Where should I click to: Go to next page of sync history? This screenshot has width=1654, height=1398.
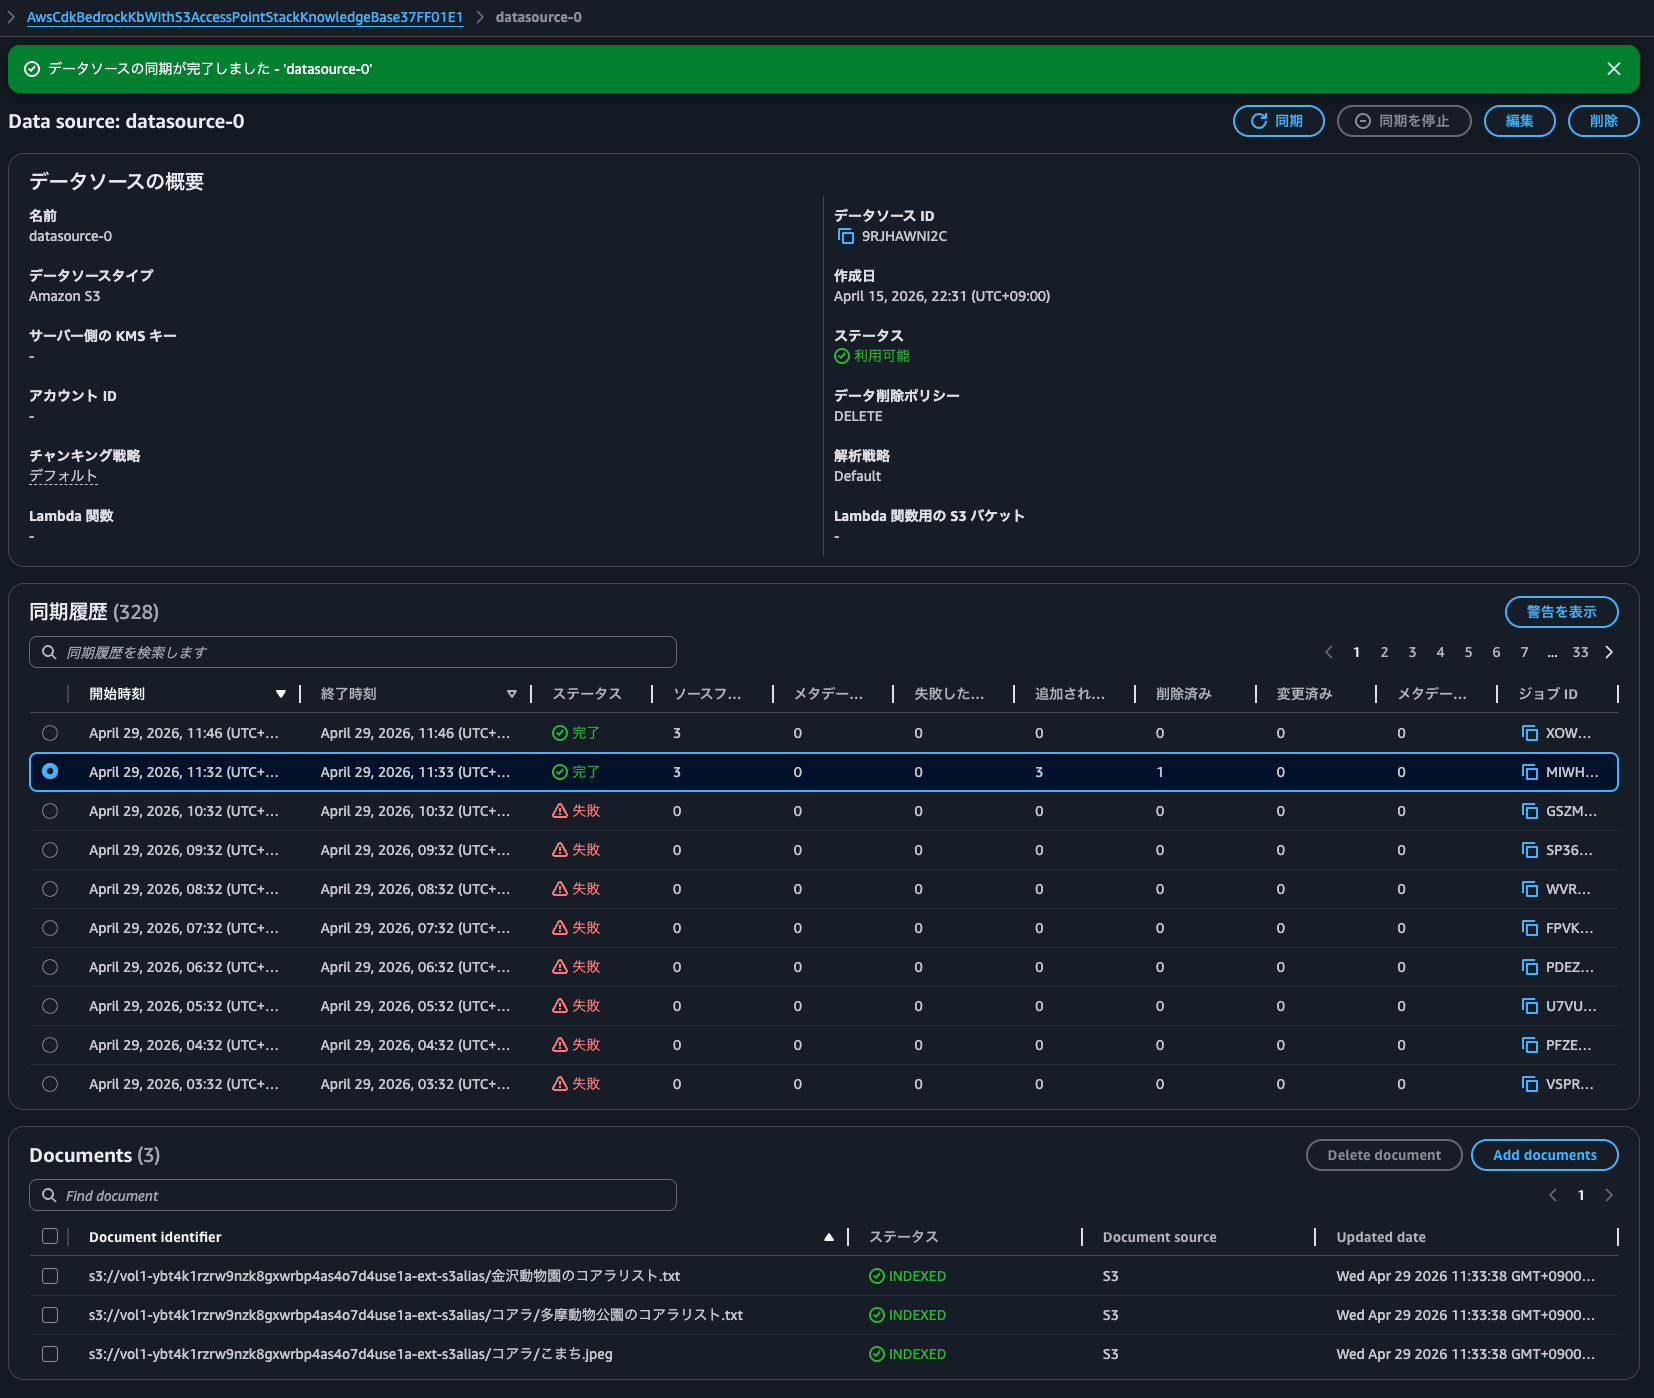(1609, 652)
